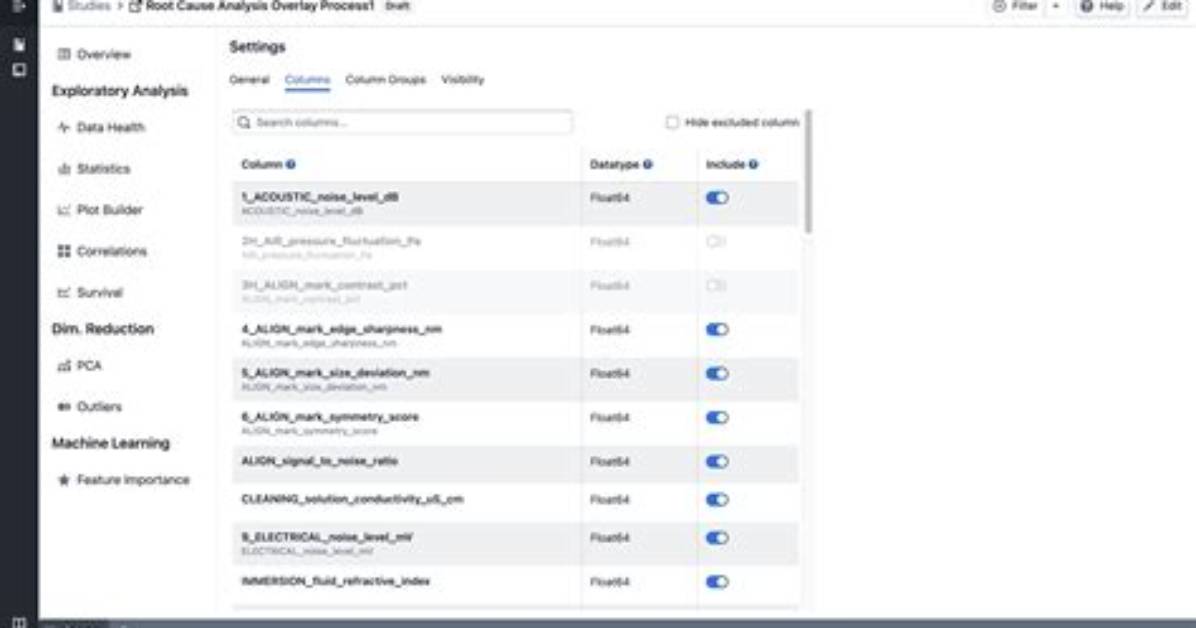Click the bottom-left layout icon in dark rail
The height and width of the screenshot is (628, 1196).
tap(19, 622)
